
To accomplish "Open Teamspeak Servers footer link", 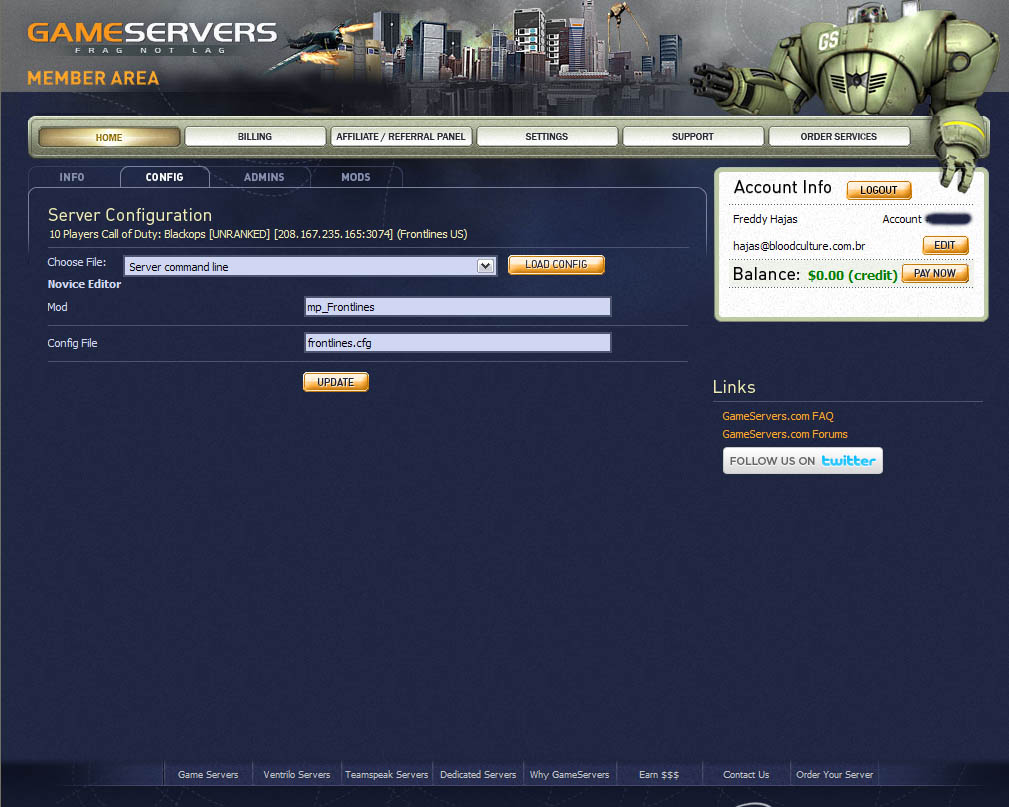I will tap(387, 775).
